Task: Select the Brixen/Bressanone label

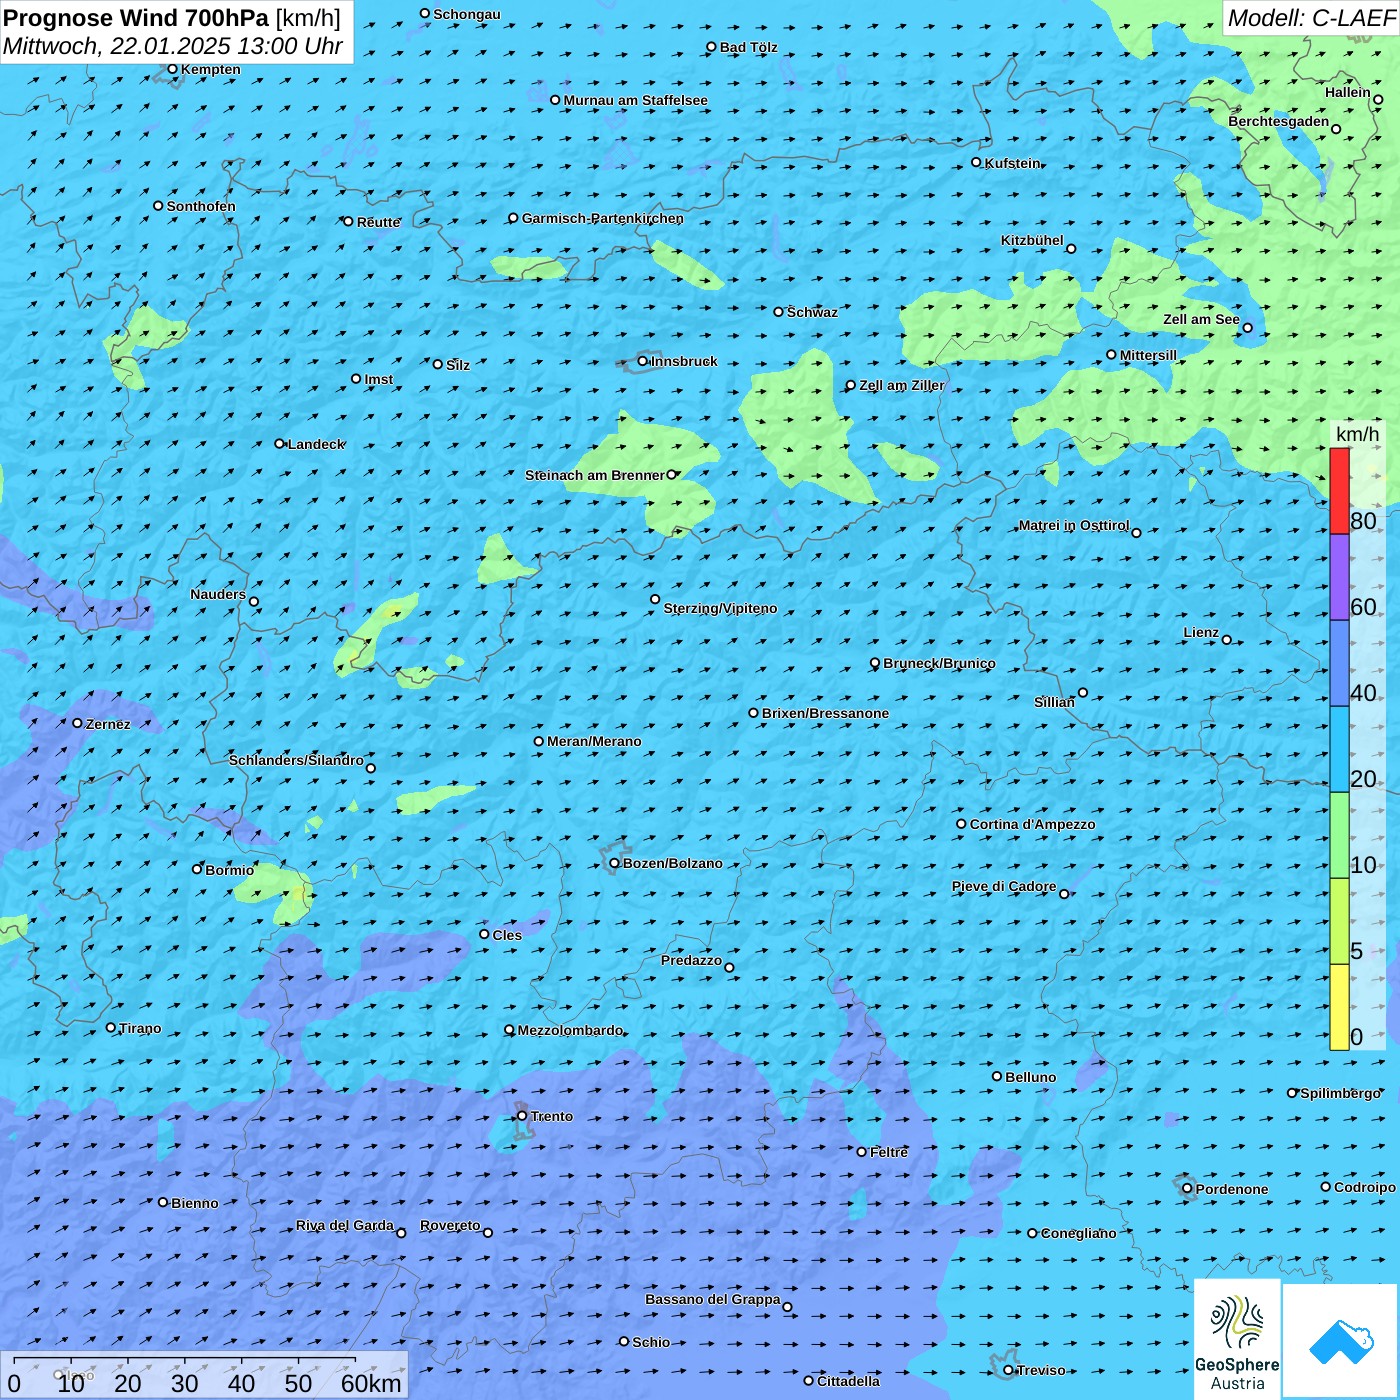Action: tap(825, 713)
